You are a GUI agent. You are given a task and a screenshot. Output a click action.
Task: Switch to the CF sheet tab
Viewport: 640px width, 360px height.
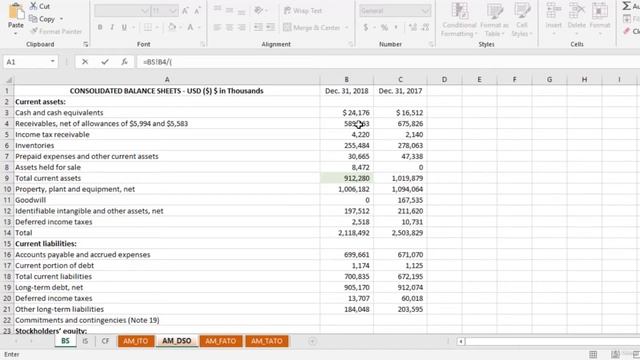click(105, 341)
